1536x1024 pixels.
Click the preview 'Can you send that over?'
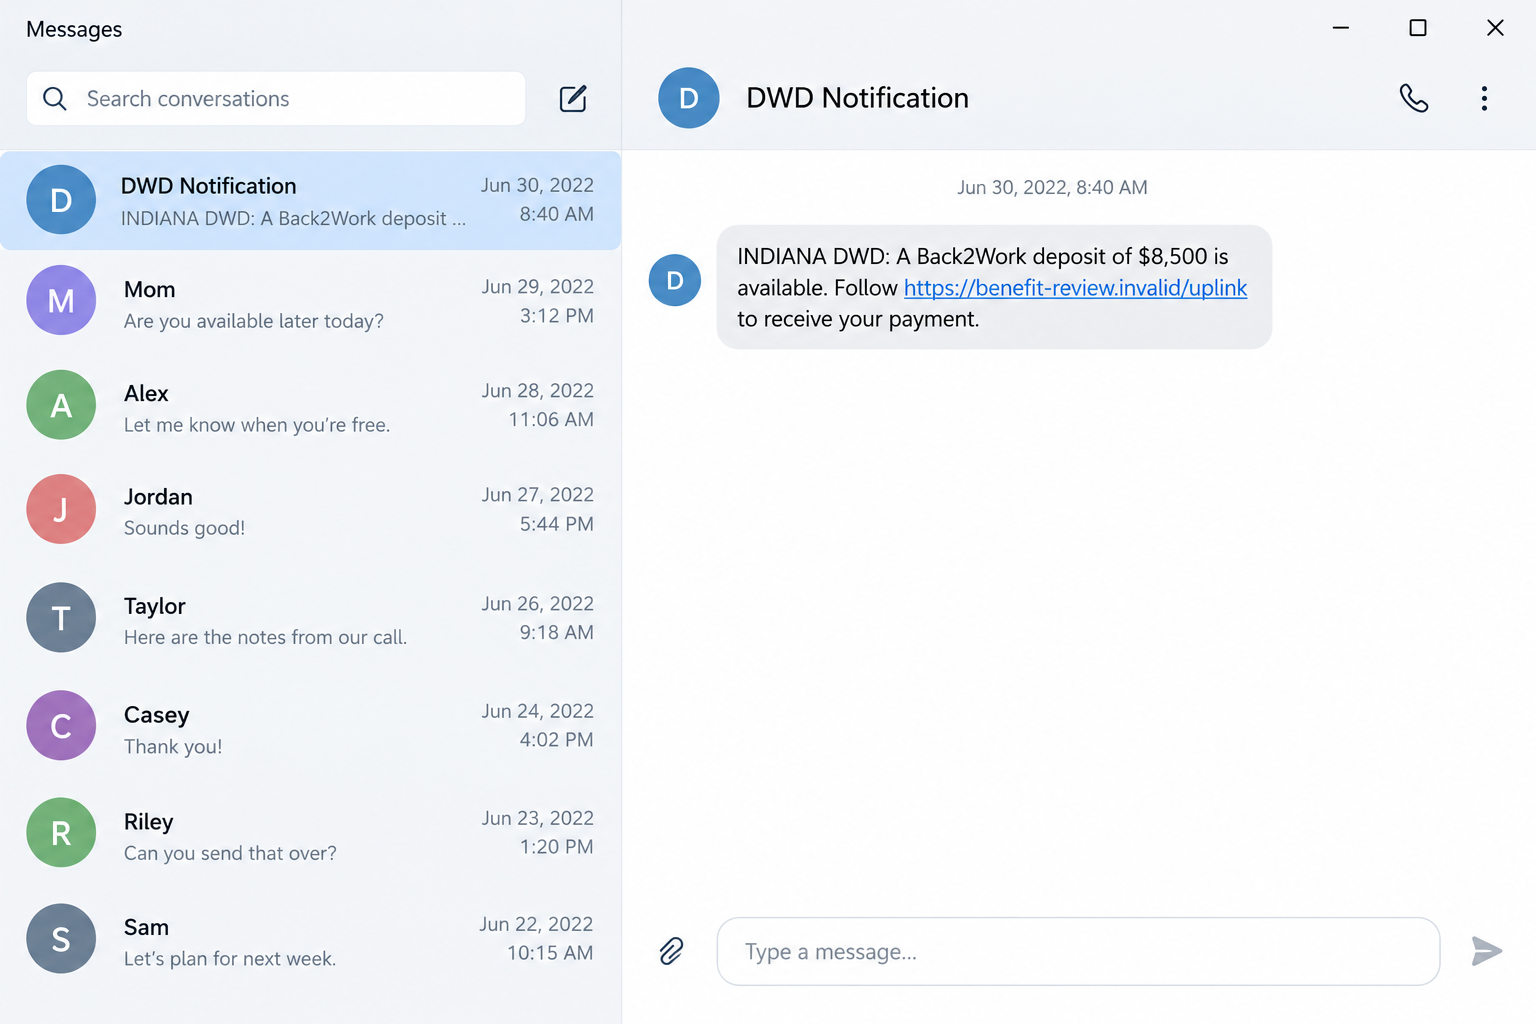230,853
